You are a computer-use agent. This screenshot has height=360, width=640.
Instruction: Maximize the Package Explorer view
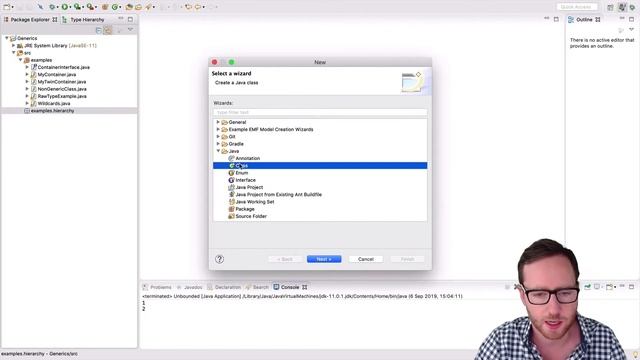tap(130, 19)
